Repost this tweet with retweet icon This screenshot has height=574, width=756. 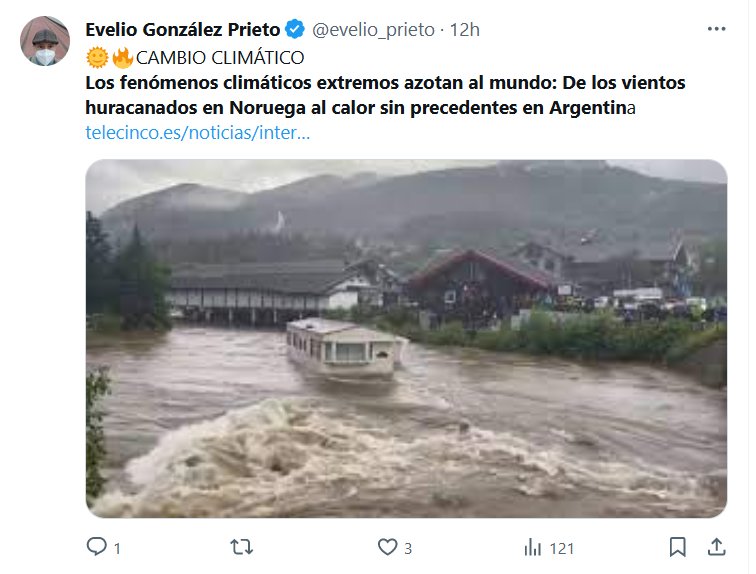coord(242,547)
